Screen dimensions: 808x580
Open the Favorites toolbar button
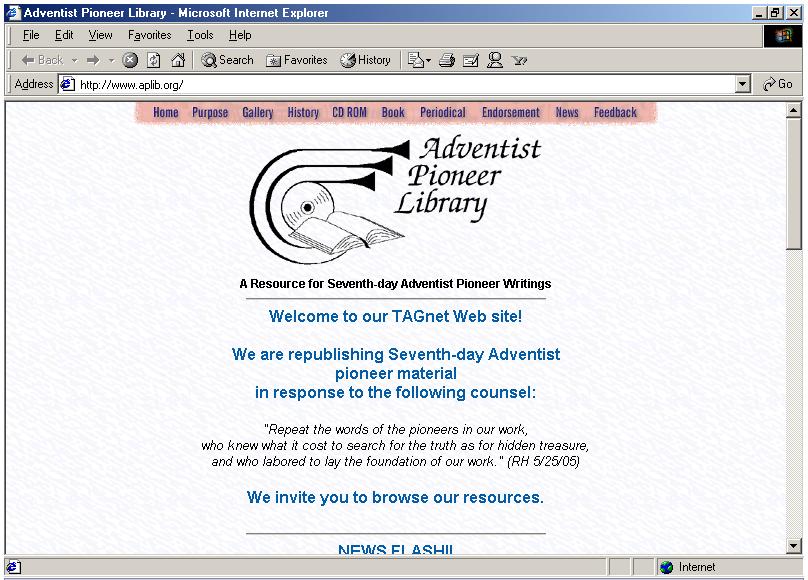pos(296,60)
